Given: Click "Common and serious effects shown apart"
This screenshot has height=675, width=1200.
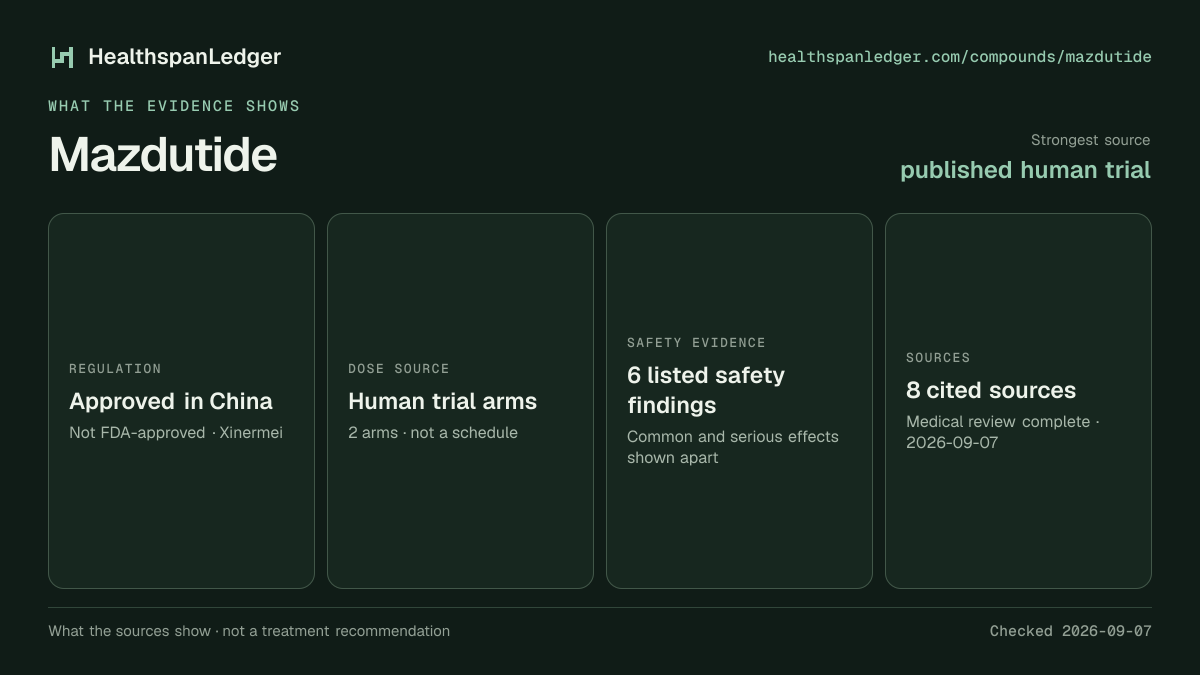Looking at the screenshot, I should 733,447.
